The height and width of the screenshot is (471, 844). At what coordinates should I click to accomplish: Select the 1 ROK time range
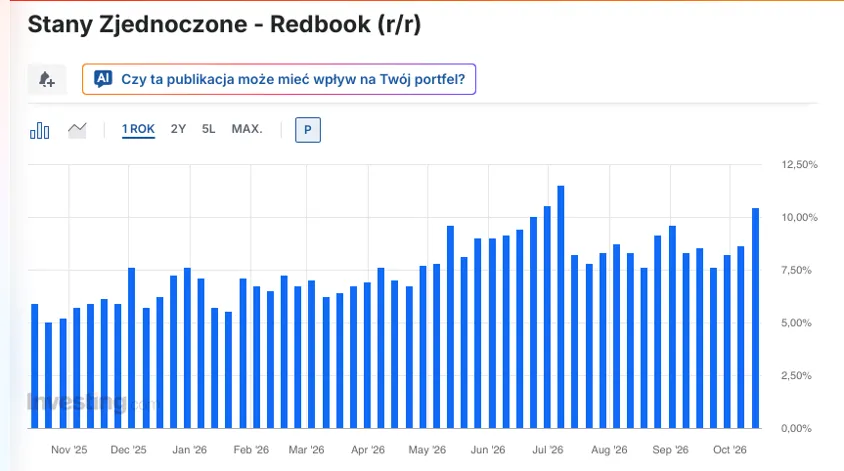(138, 129)
